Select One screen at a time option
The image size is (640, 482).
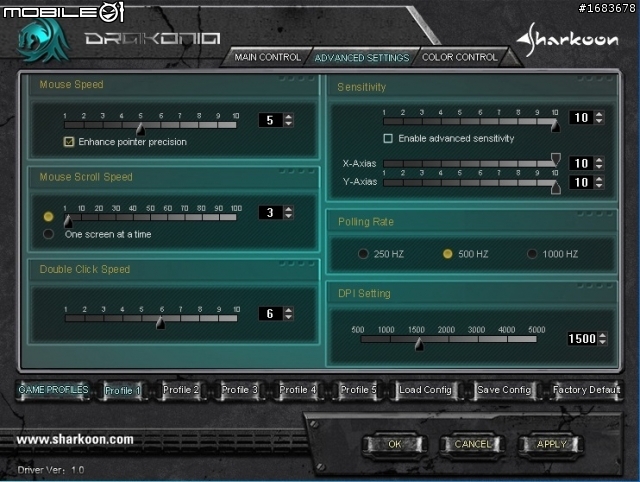[49, 234]
